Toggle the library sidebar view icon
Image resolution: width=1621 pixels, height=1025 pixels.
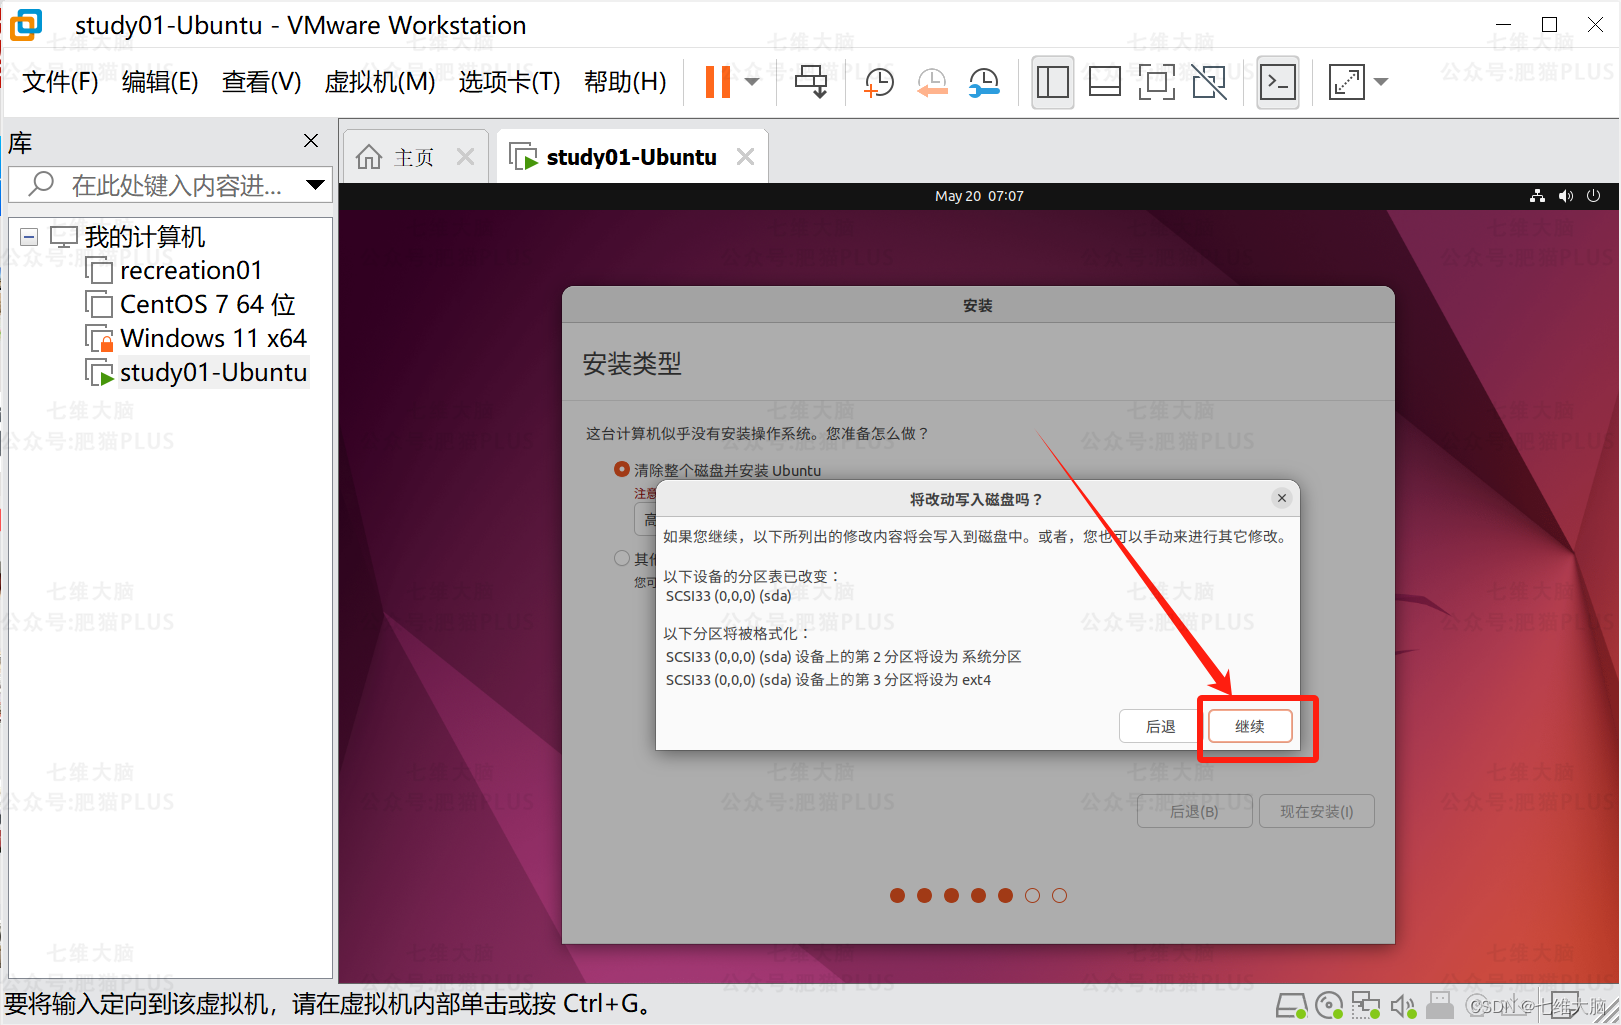click(x=1053, y=82)
